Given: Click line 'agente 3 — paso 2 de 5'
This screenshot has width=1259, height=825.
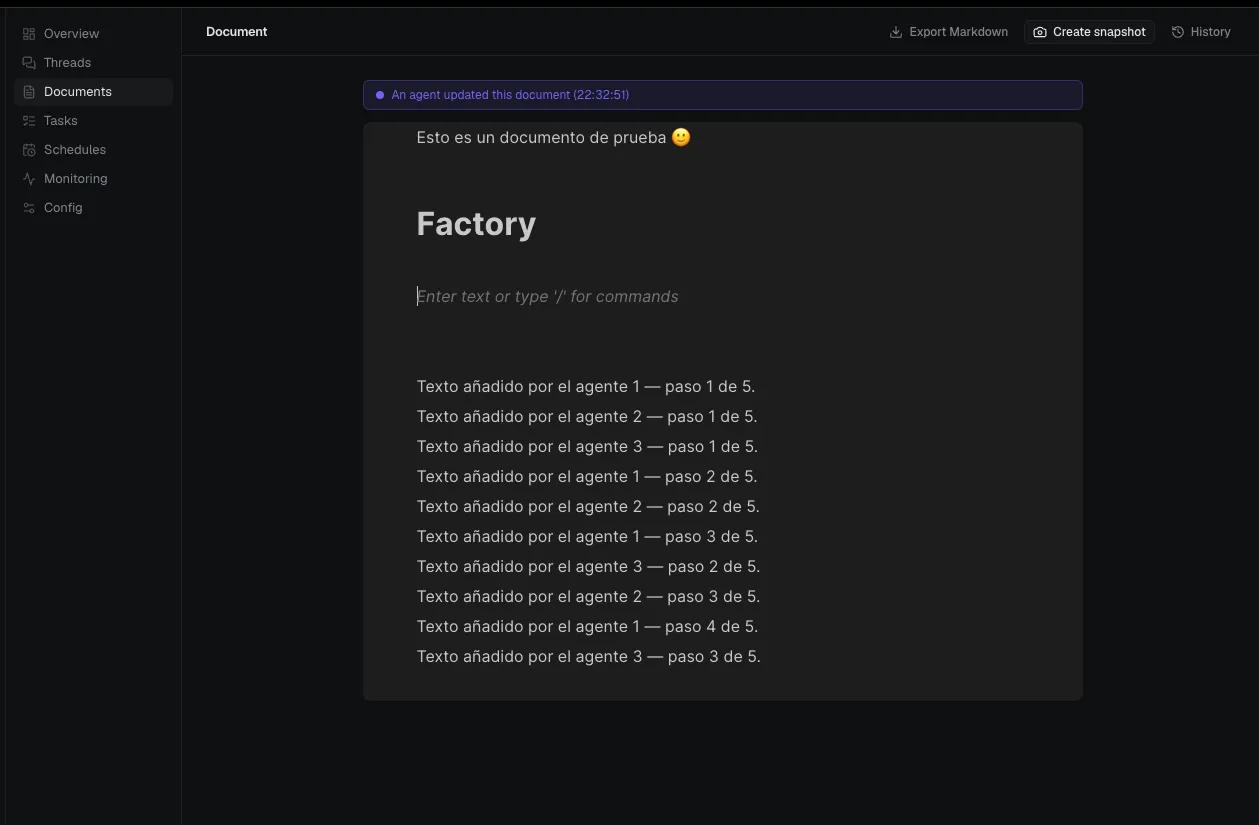Looking at the screenshot, I should point(588,567).
